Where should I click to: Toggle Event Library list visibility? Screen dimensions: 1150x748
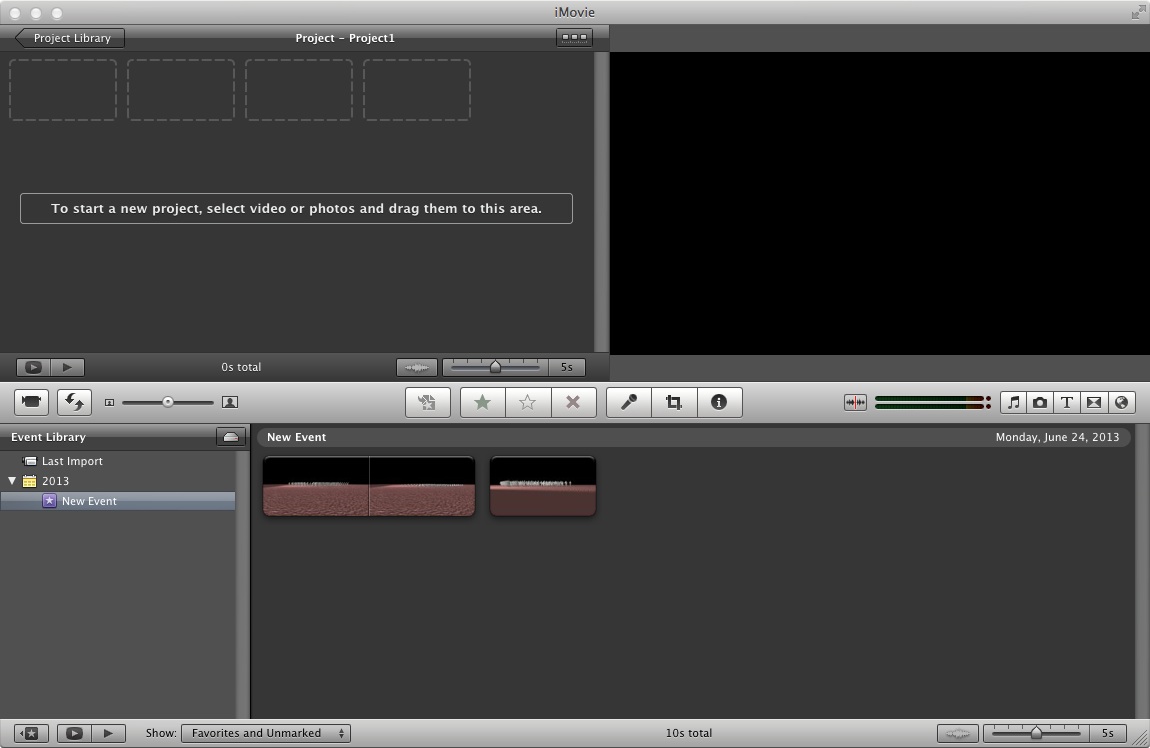[x=32, y=733]
